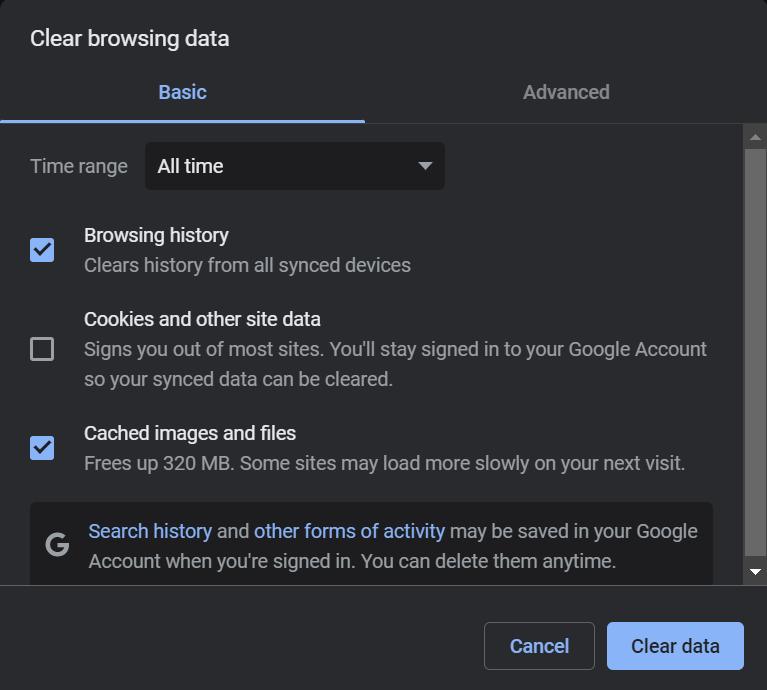This screenshot has height=690, width=767.
Task: Click the scrollbar down arrow
Action: pyautogui.click(x=756, y=572)
